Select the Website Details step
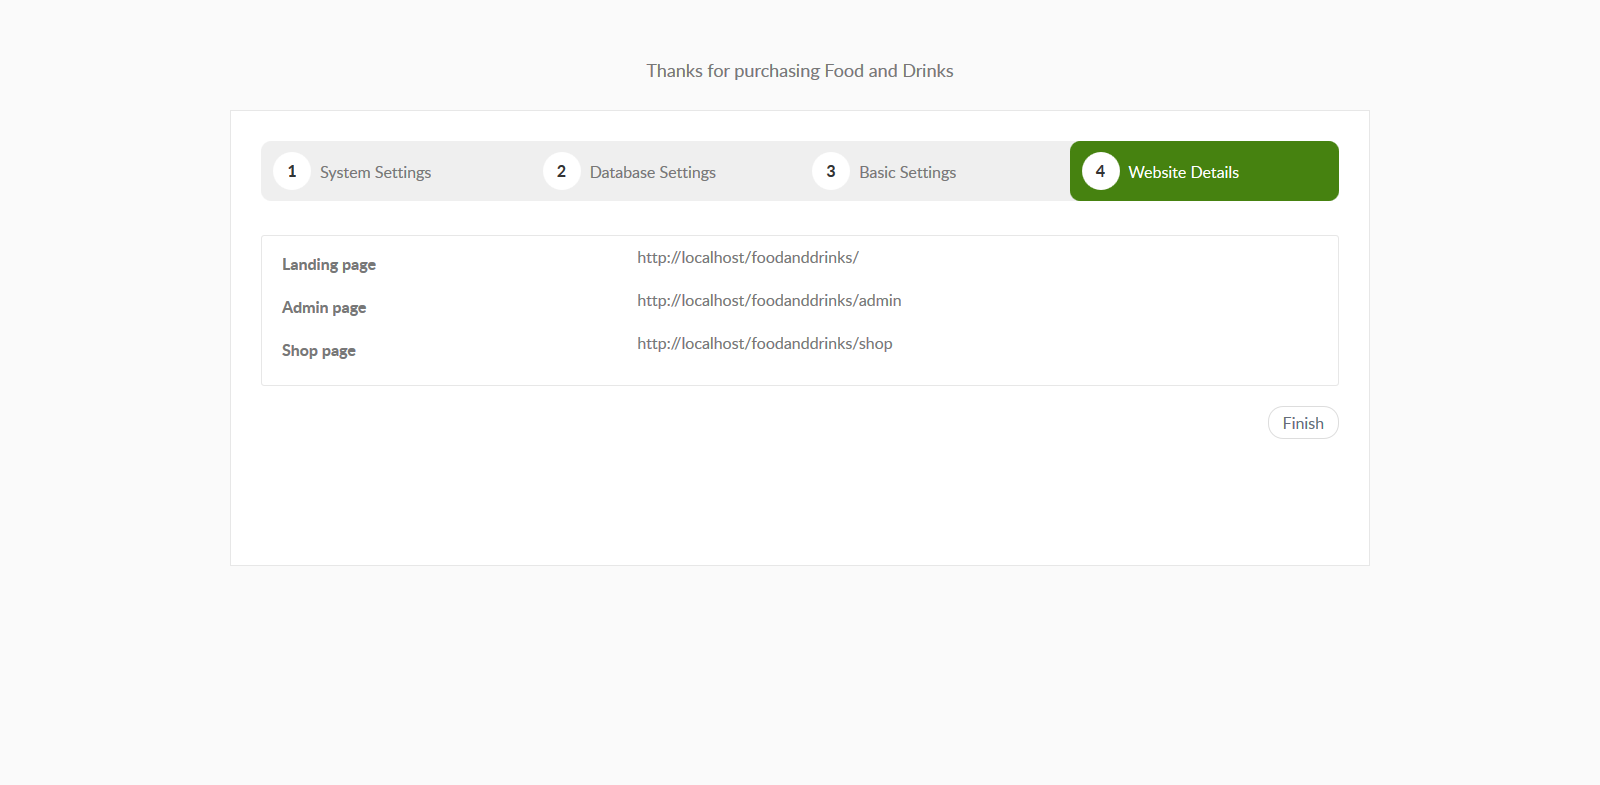Viewport: 1600px width, 785px height. [1204, 171]
